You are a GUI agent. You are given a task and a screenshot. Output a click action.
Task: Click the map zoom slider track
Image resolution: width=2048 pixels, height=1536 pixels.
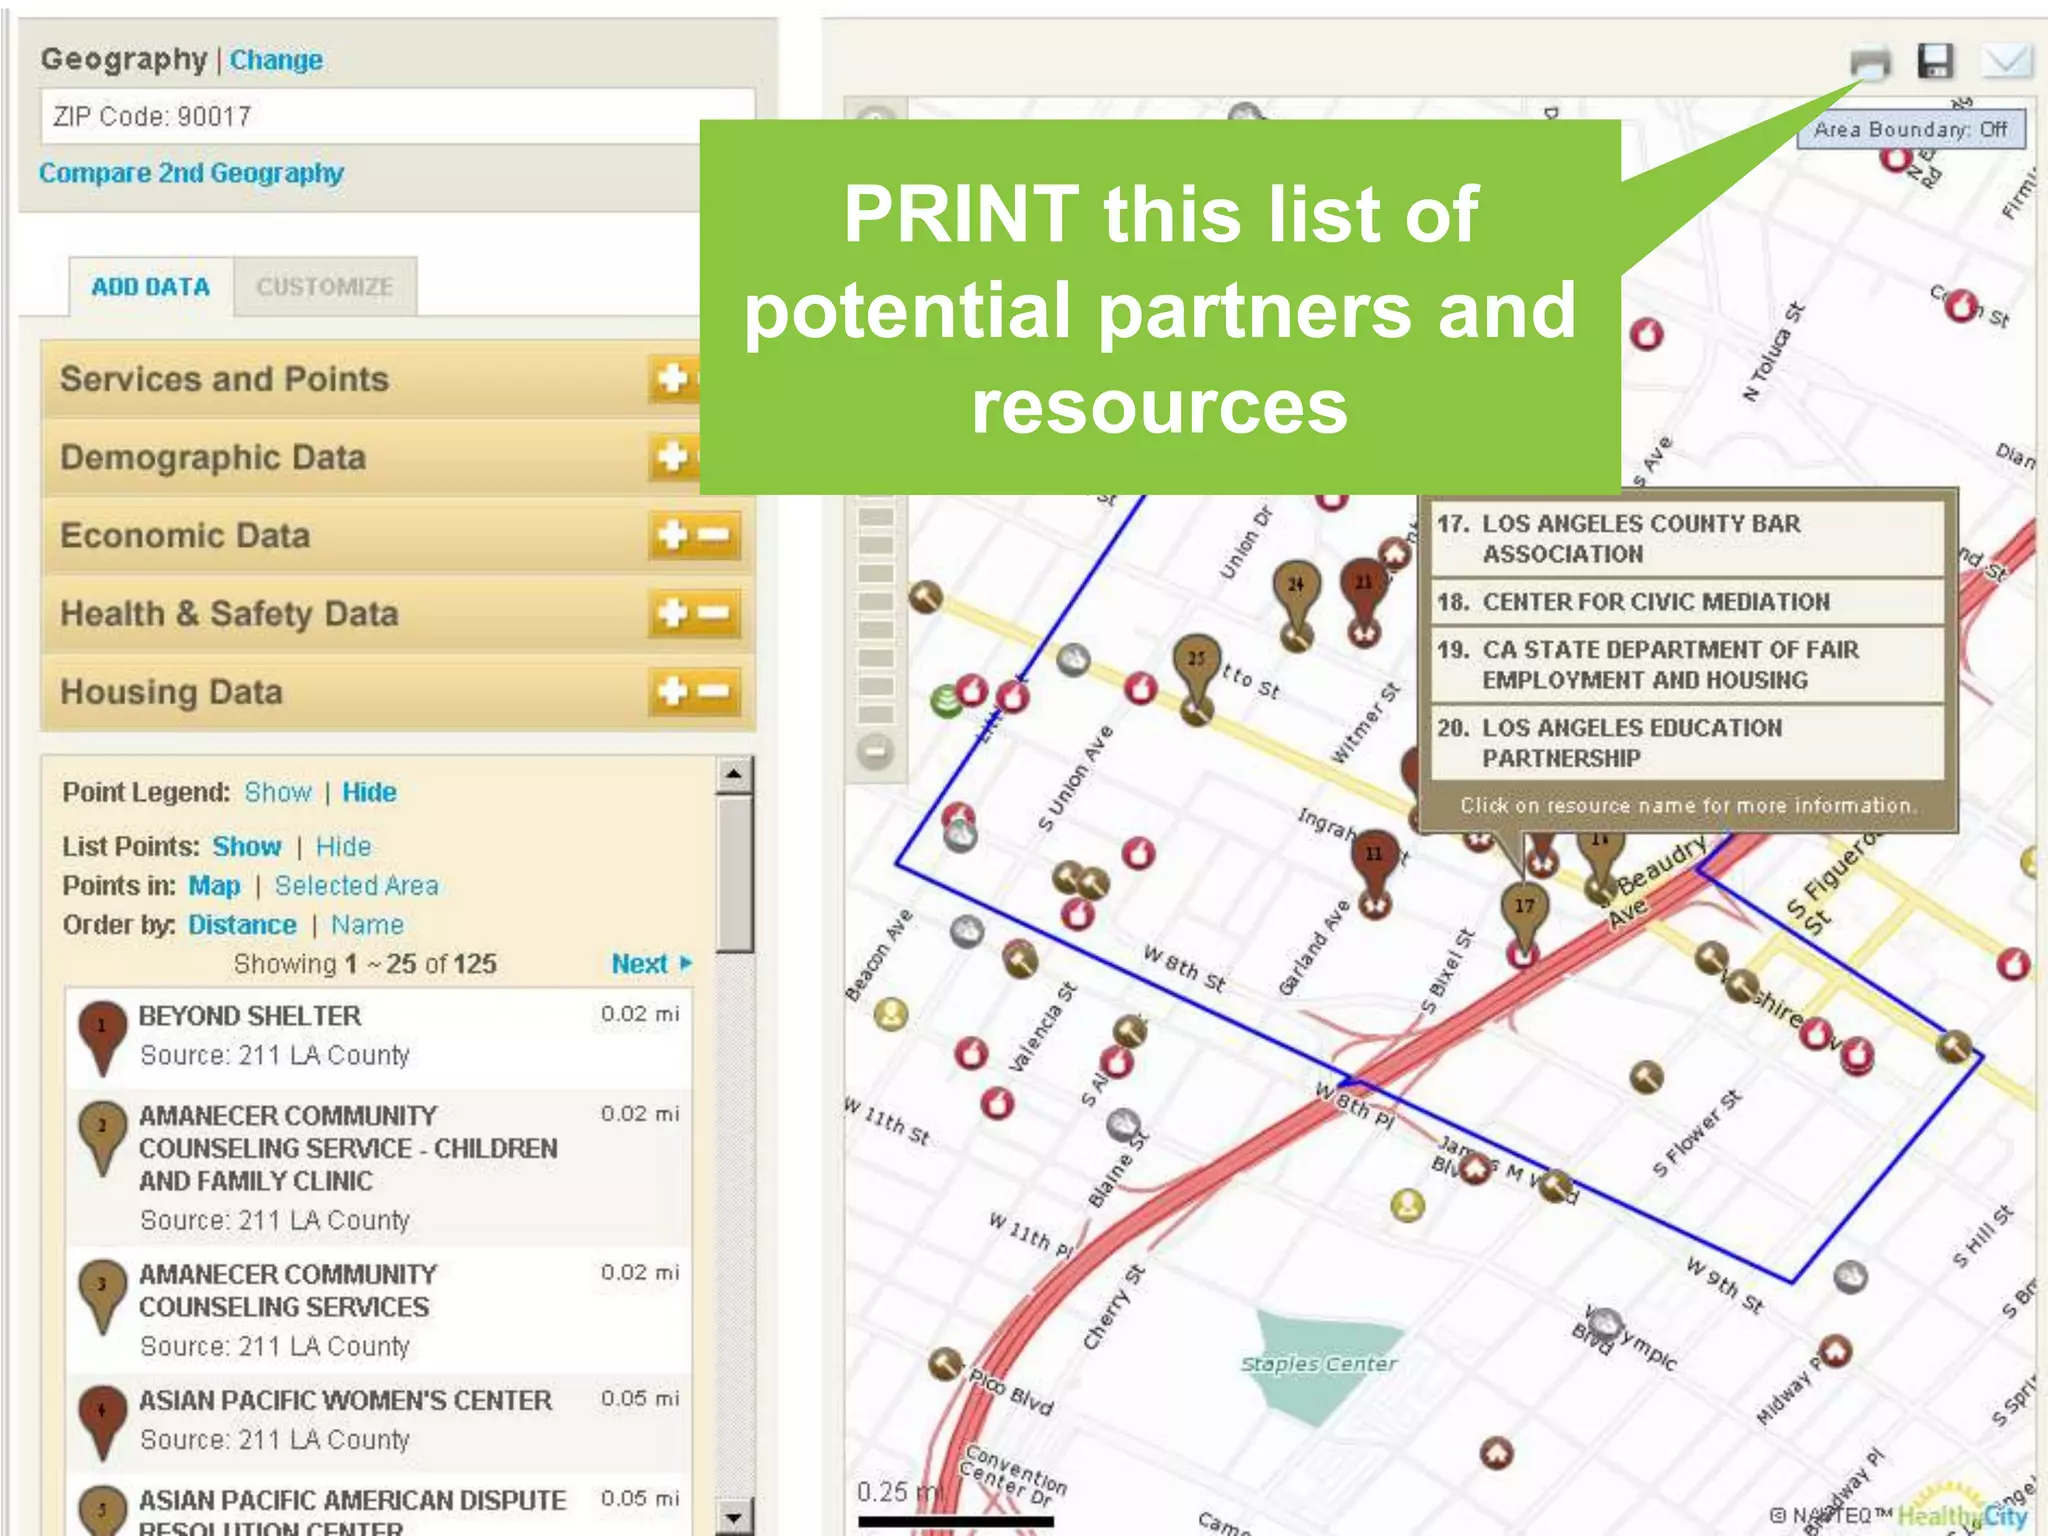coord(876,614)
